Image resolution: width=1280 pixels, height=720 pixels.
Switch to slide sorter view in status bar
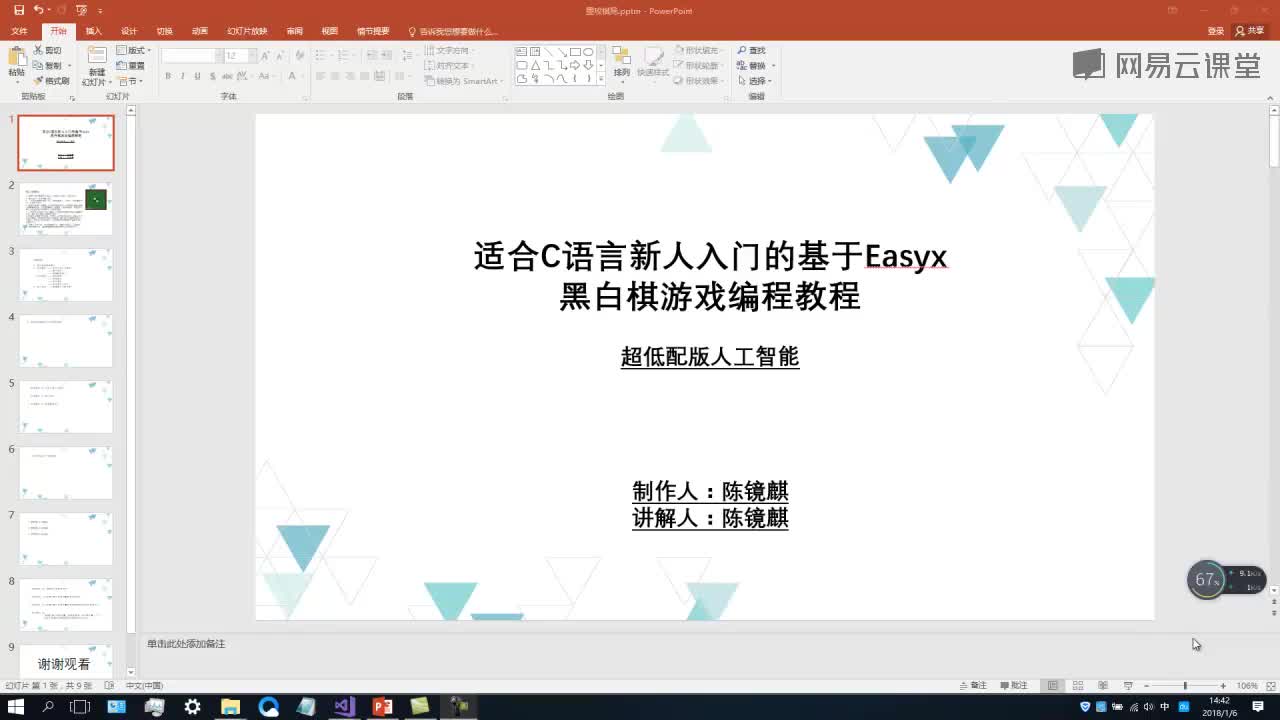point(1078,686)
